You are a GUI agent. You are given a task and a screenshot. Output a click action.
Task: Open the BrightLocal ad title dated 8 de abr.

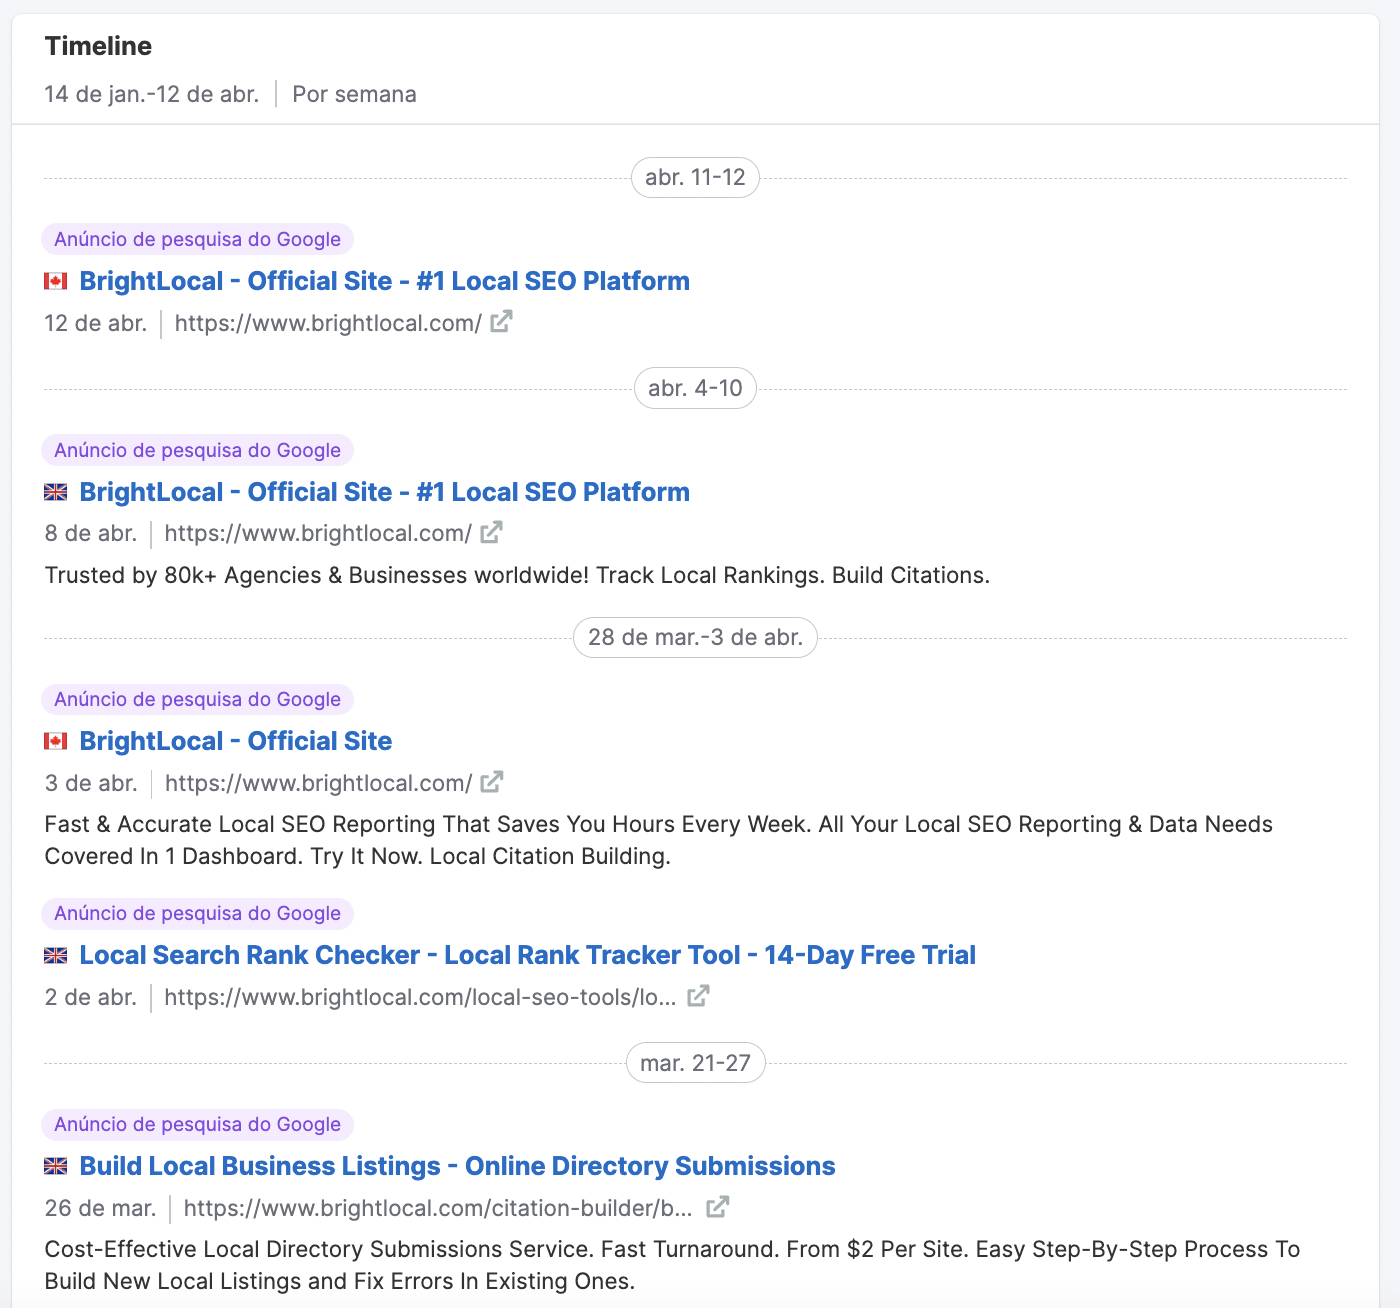click(384, 492)
